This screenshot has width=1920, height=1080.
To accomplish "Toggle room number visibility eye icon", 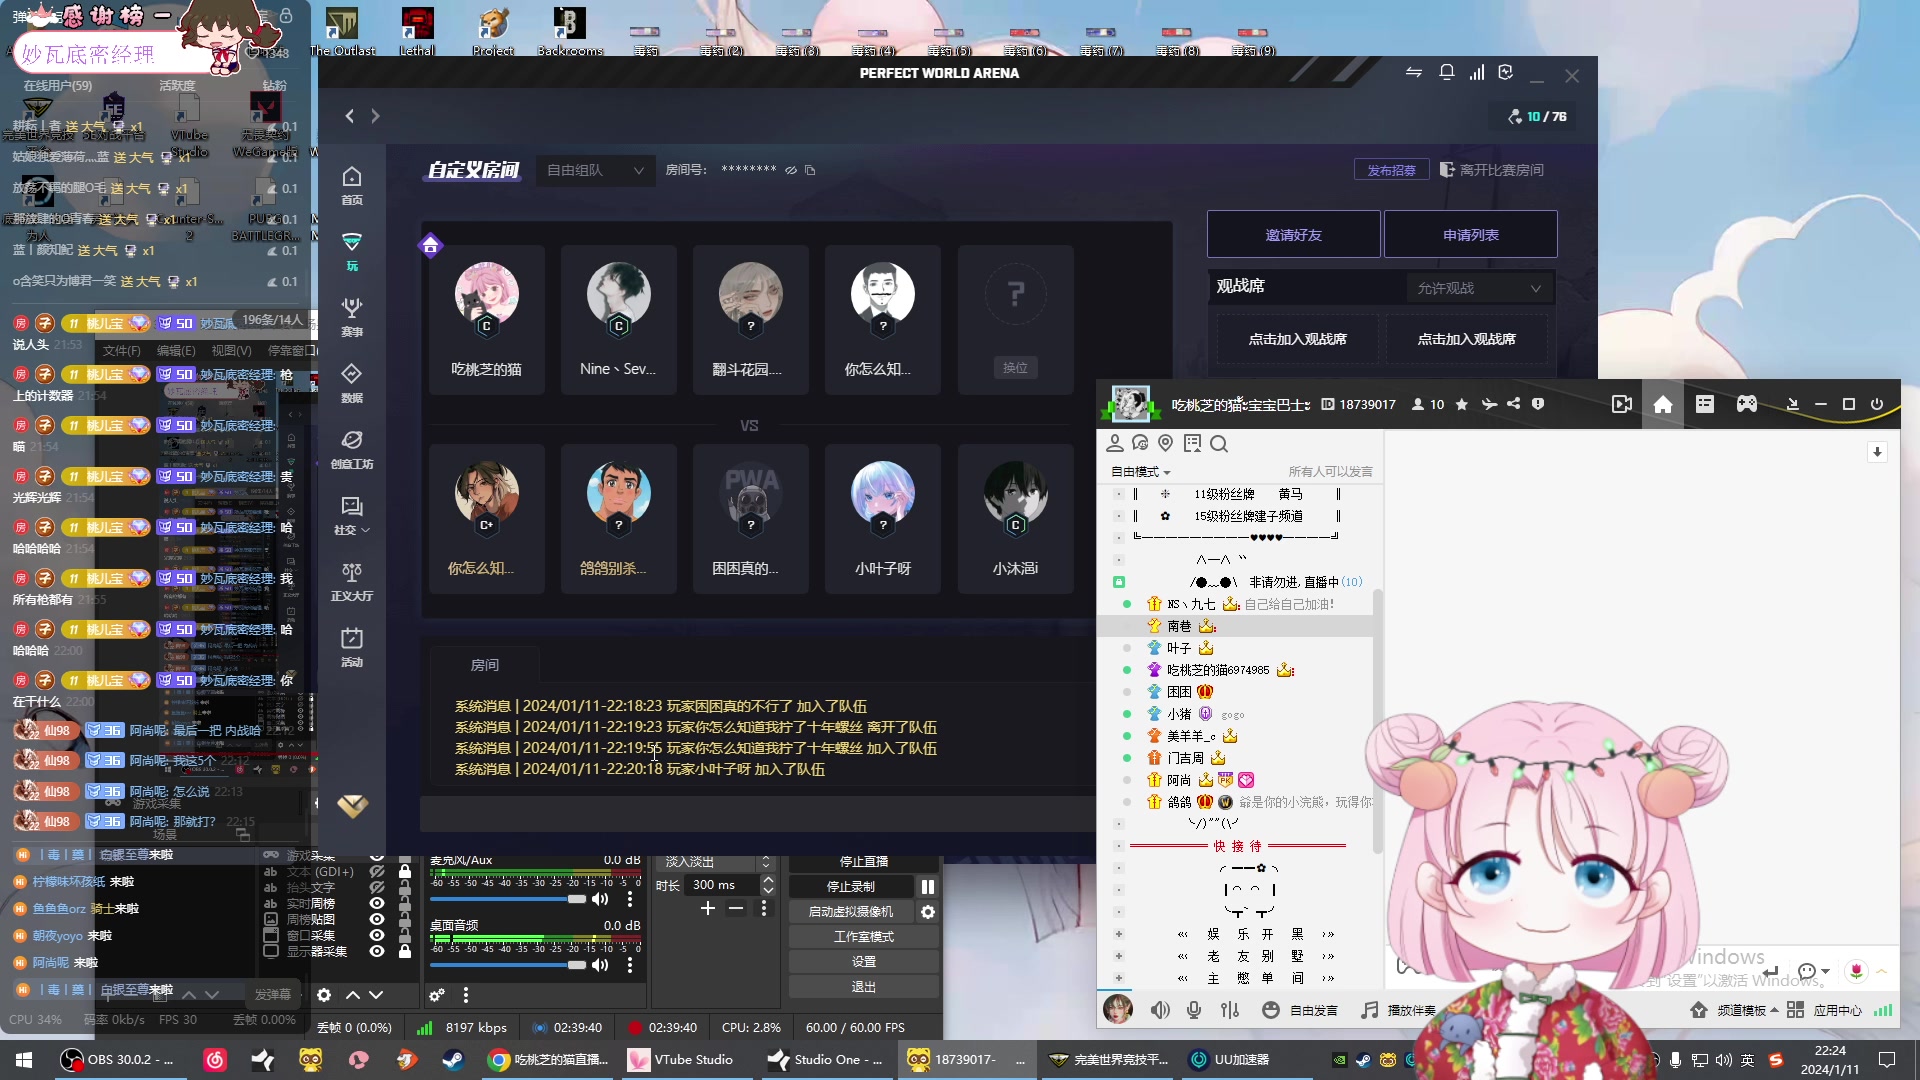I will coord(791,170).
